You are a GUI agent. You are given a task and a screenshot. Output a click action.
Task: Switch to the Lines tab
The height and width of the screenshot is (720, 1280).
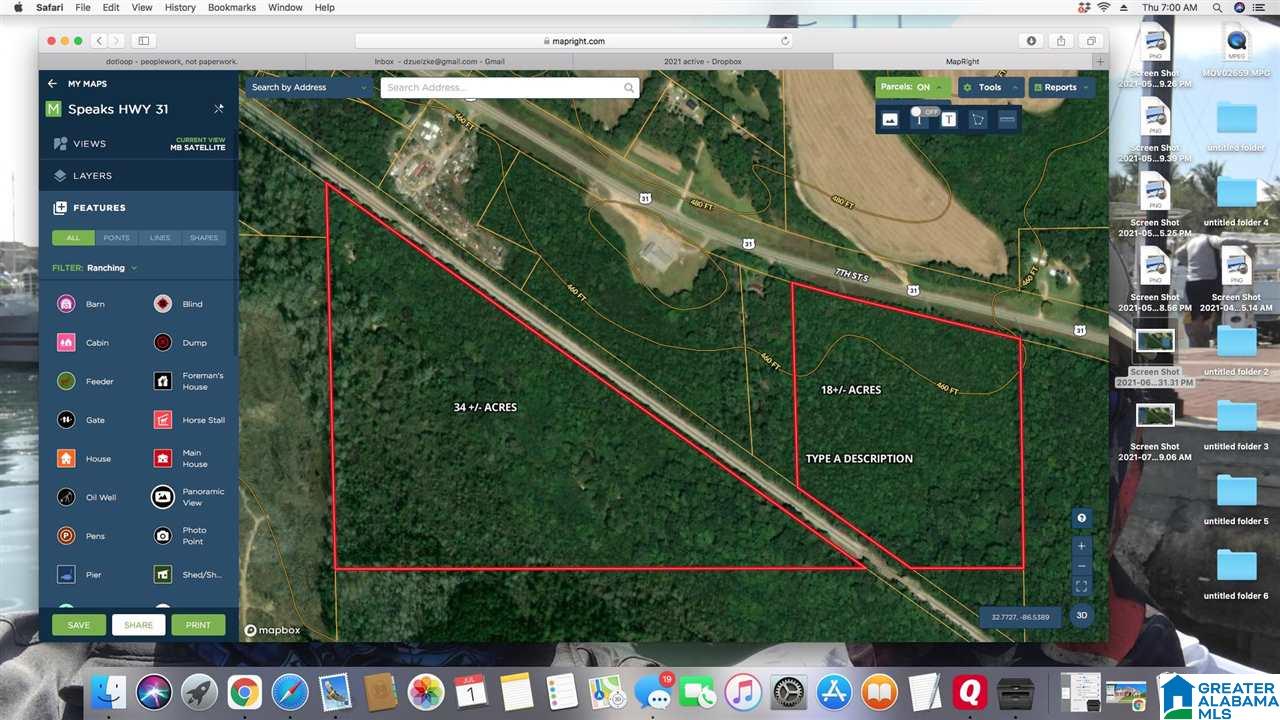(x=160, y=238)
